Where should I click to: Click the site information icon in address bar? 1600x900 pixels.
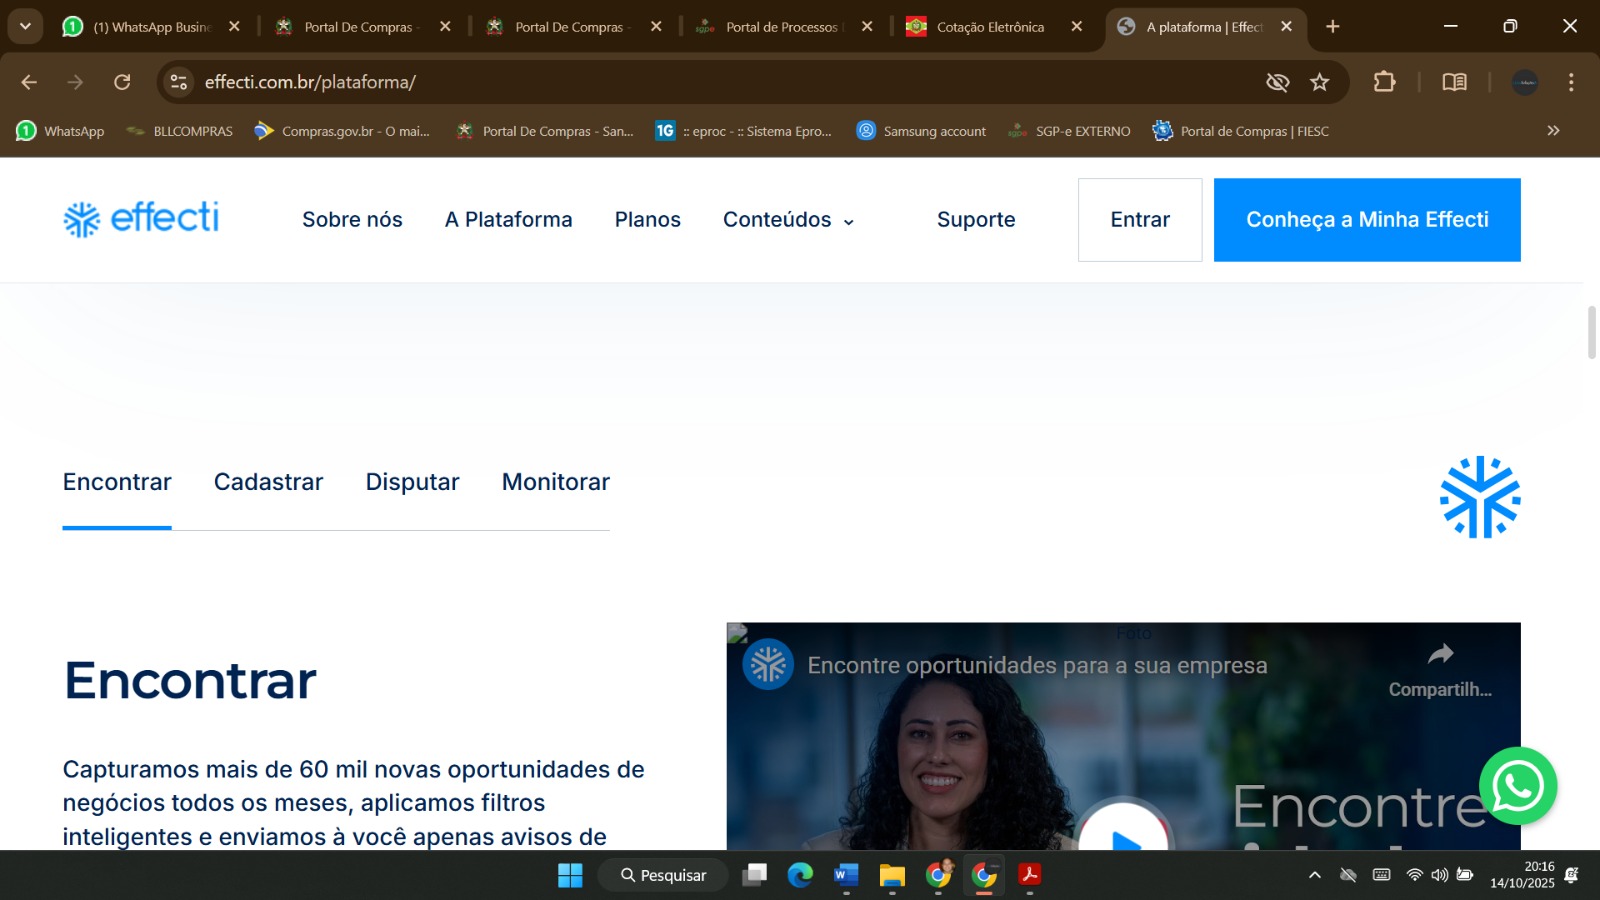coord(179,82)
